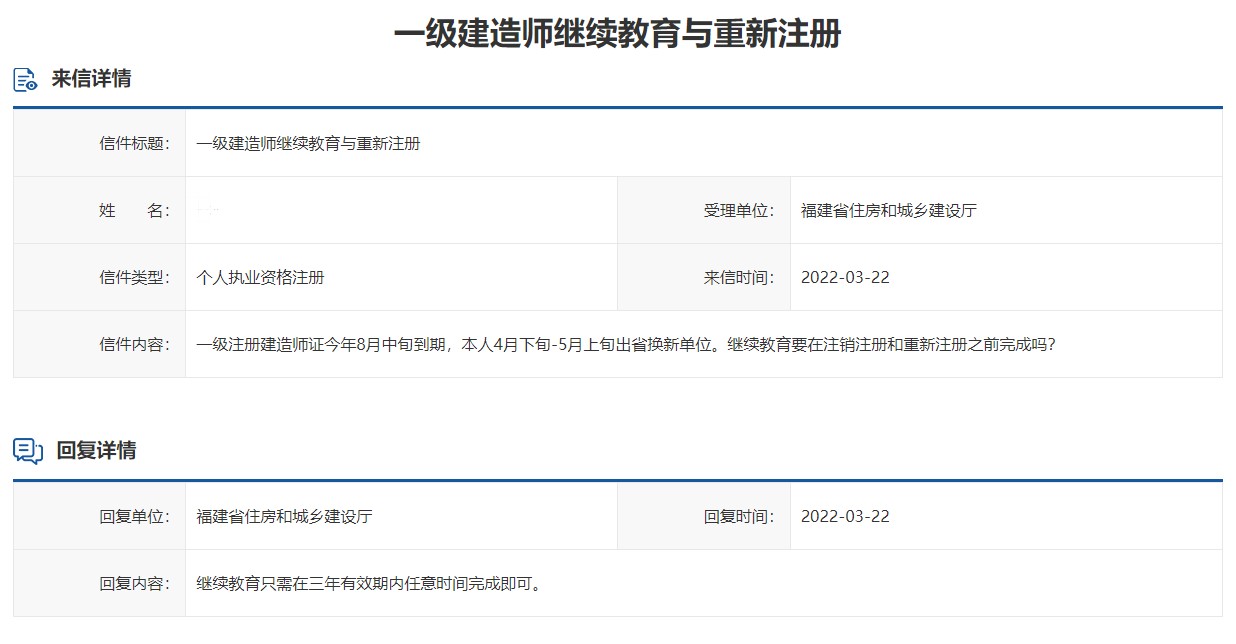Select the 回复详情 section heading text

tap(96, 451)
